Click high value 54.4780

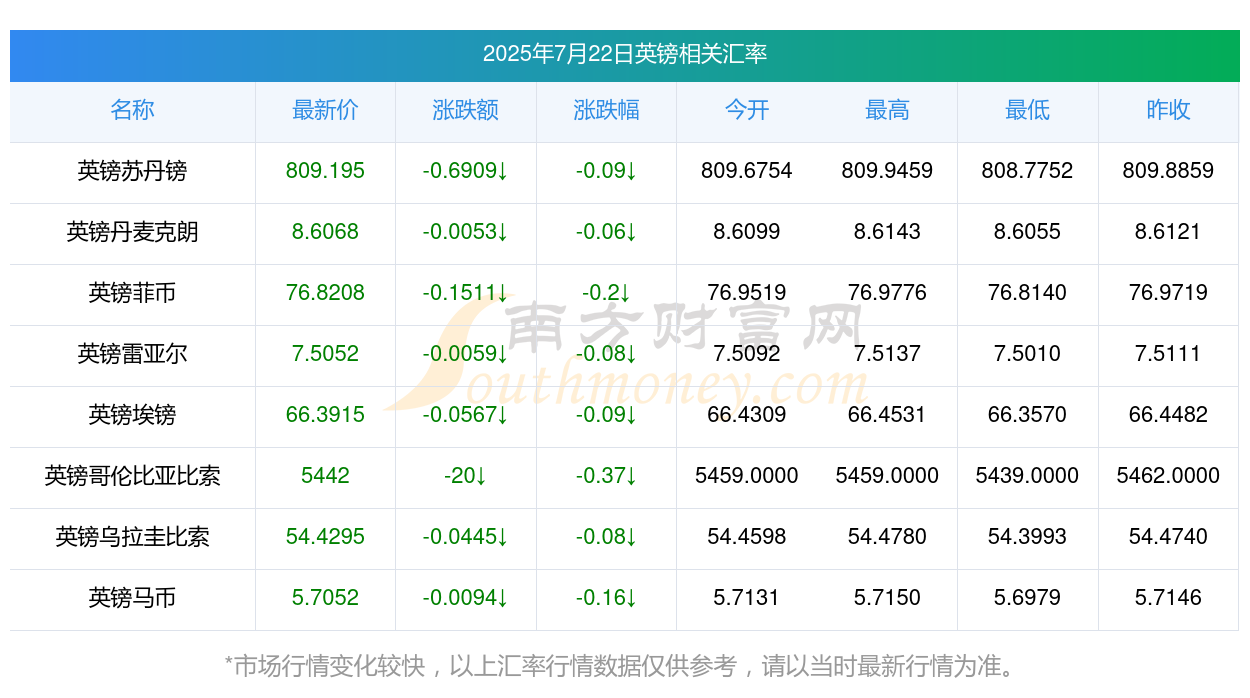(x=887, y=537)
